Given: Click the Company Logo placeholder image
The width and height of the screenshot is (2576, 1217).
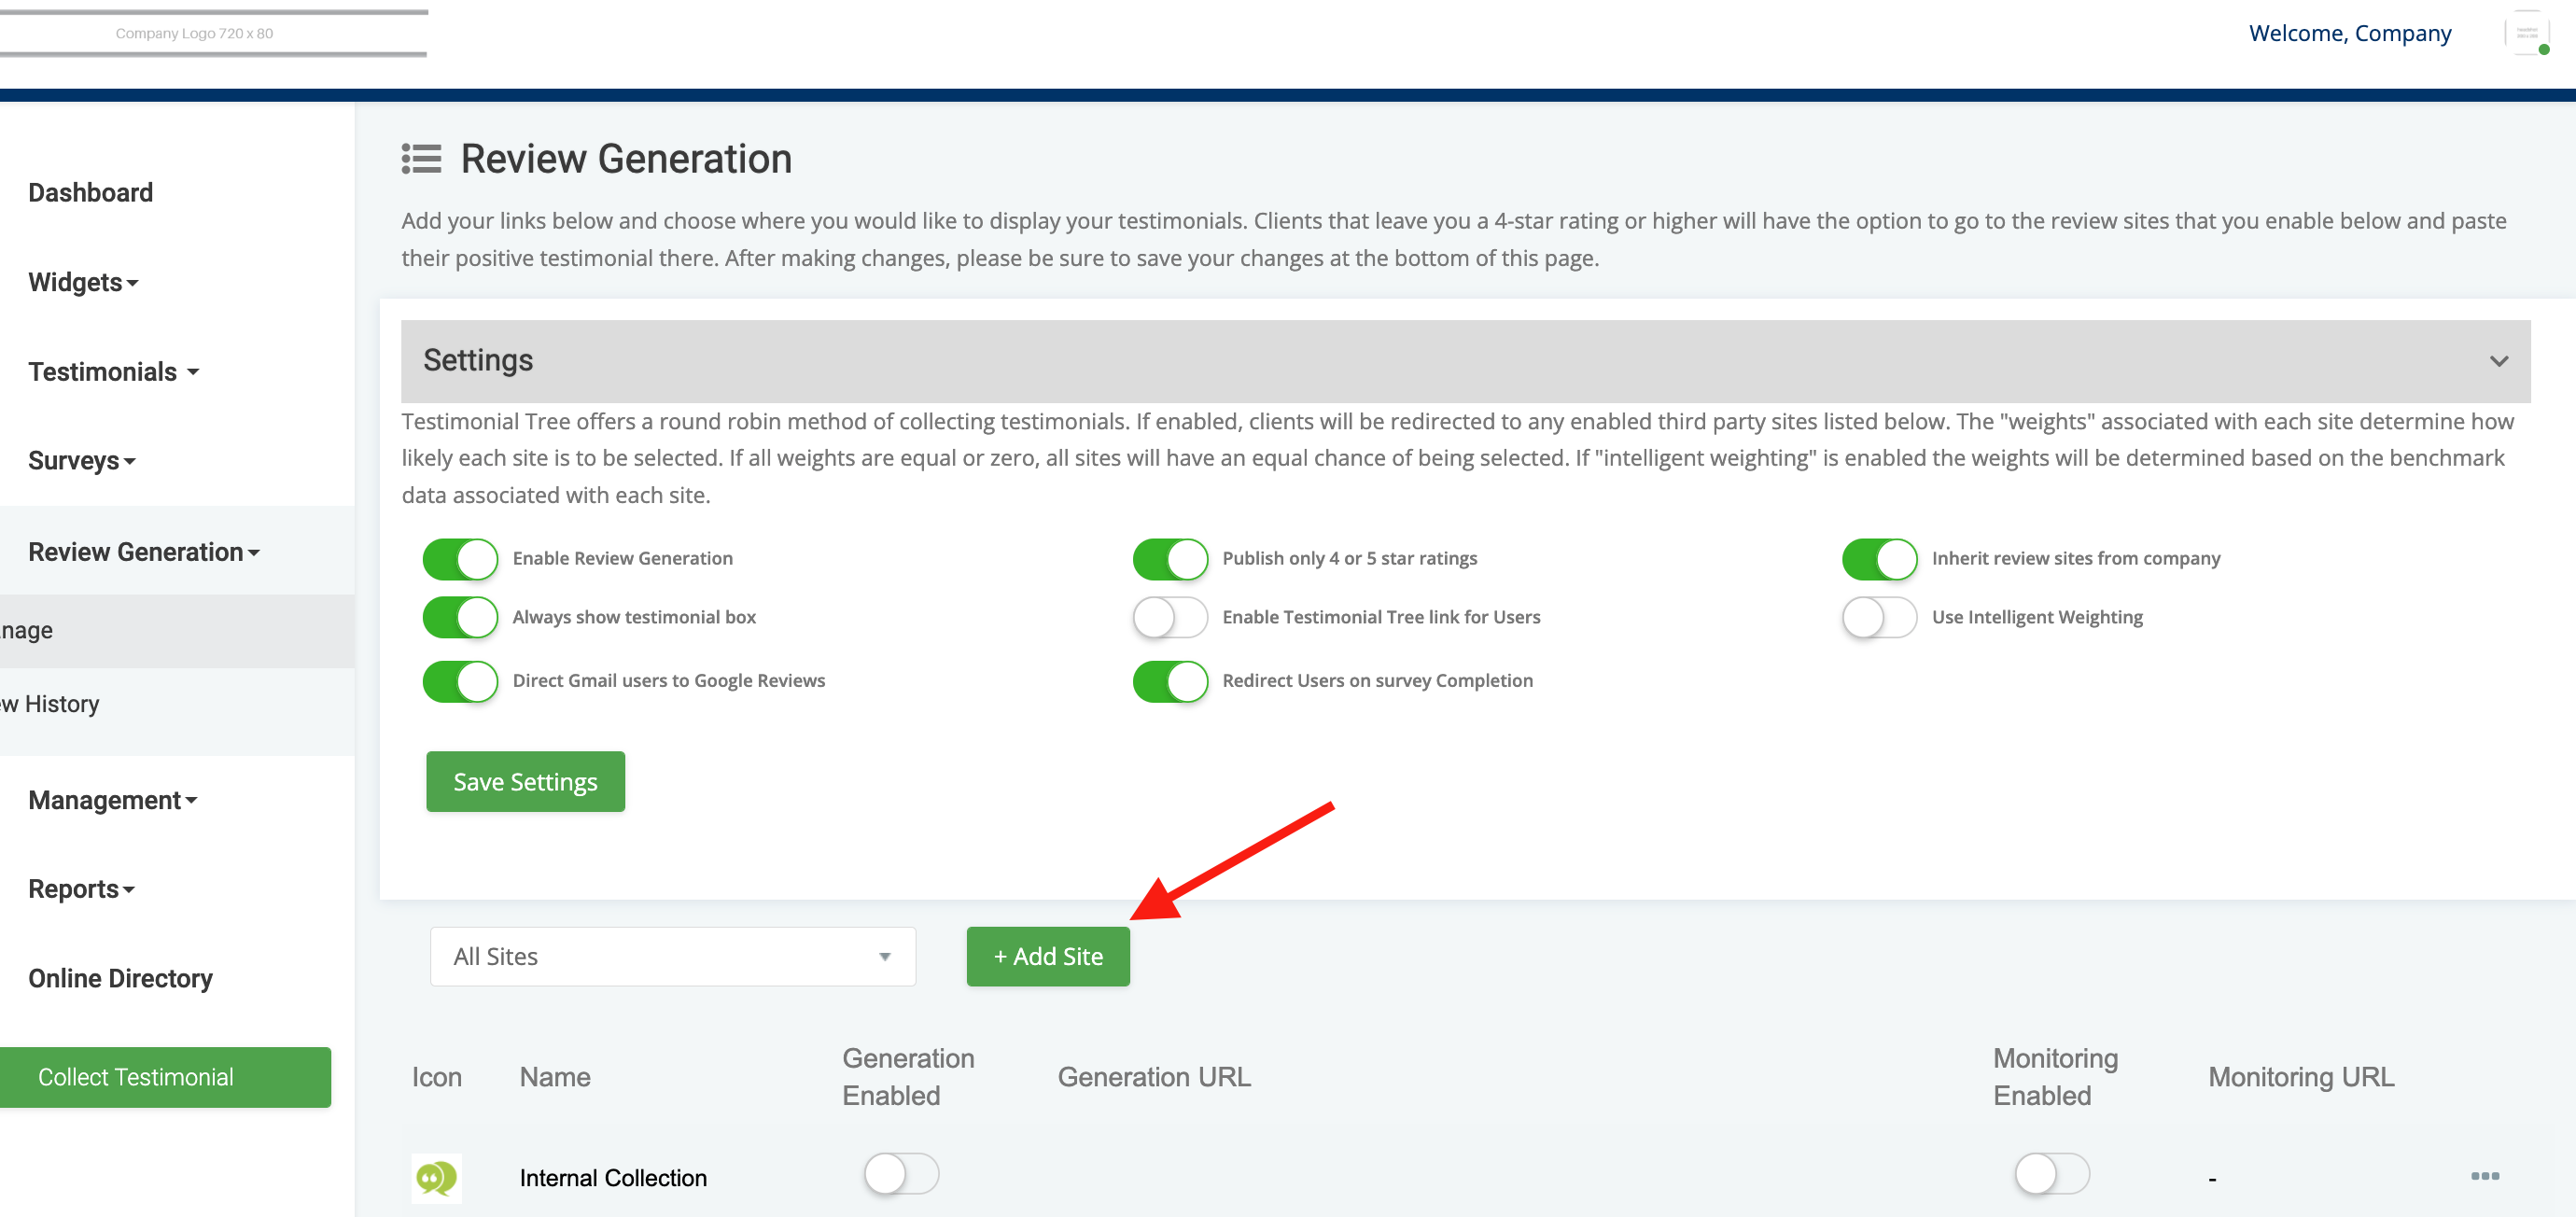Looking at the screenshot, I should pyautogui.click(x=194, y=33).
